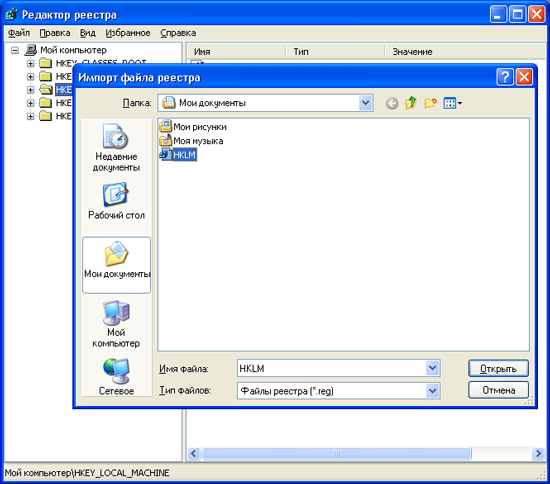Close the Импорт файла реестра dialog
The image size is (550, 484).
pos(524,77)
